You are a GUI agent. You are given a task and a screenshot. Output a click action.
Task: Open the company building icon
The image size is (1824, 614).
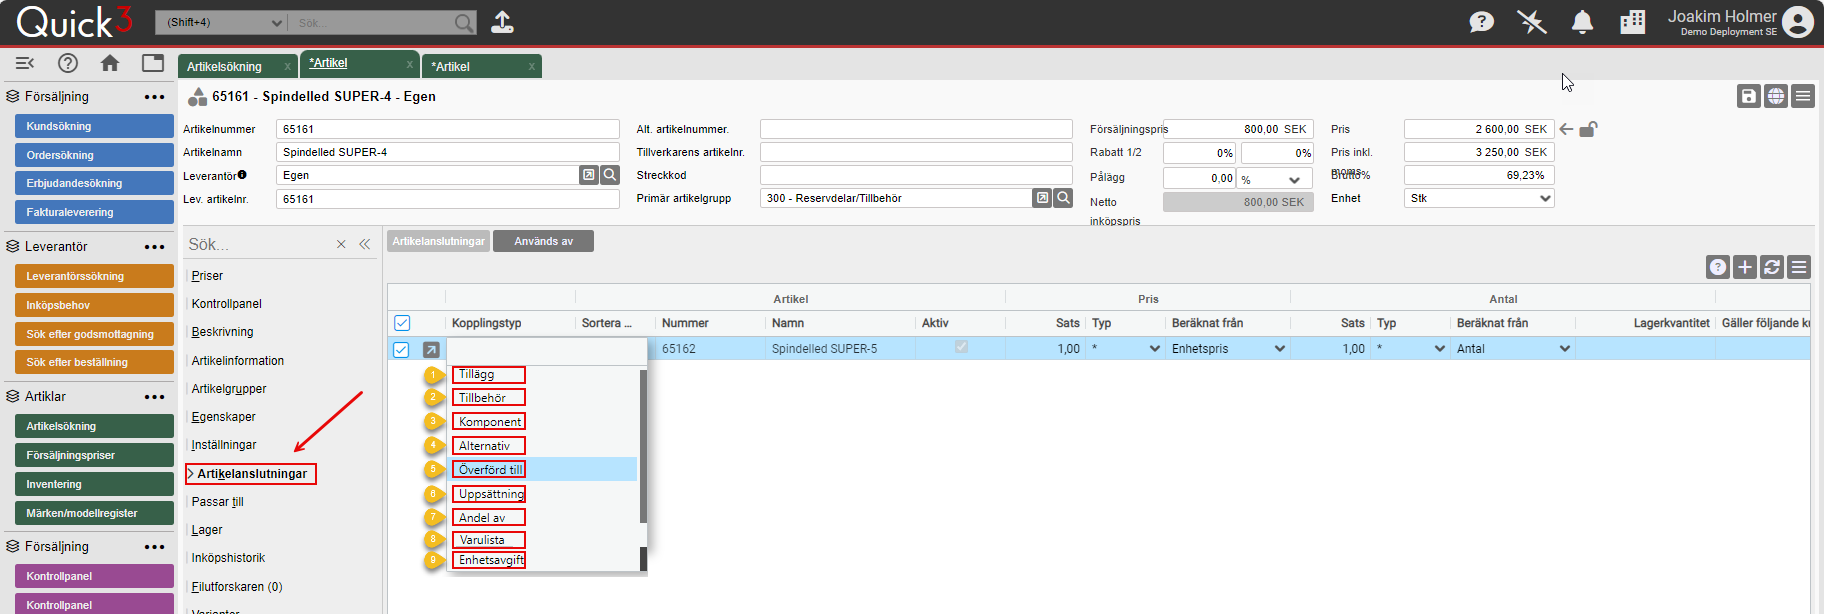pos(1632,22)
